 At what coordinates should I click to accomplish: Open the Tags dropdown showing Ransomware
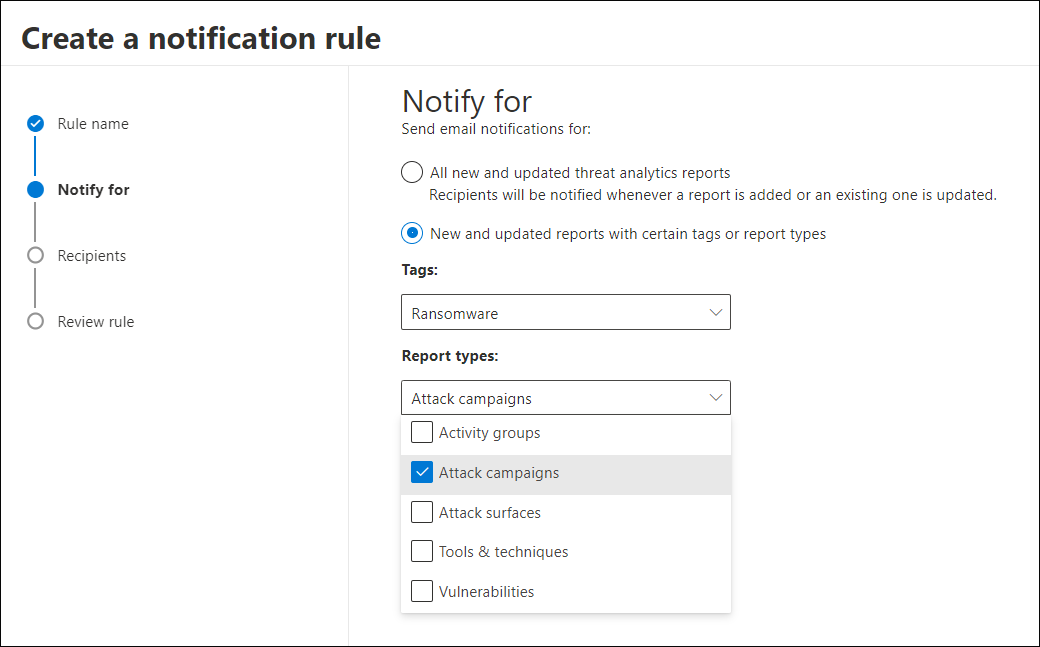(566, 313)
